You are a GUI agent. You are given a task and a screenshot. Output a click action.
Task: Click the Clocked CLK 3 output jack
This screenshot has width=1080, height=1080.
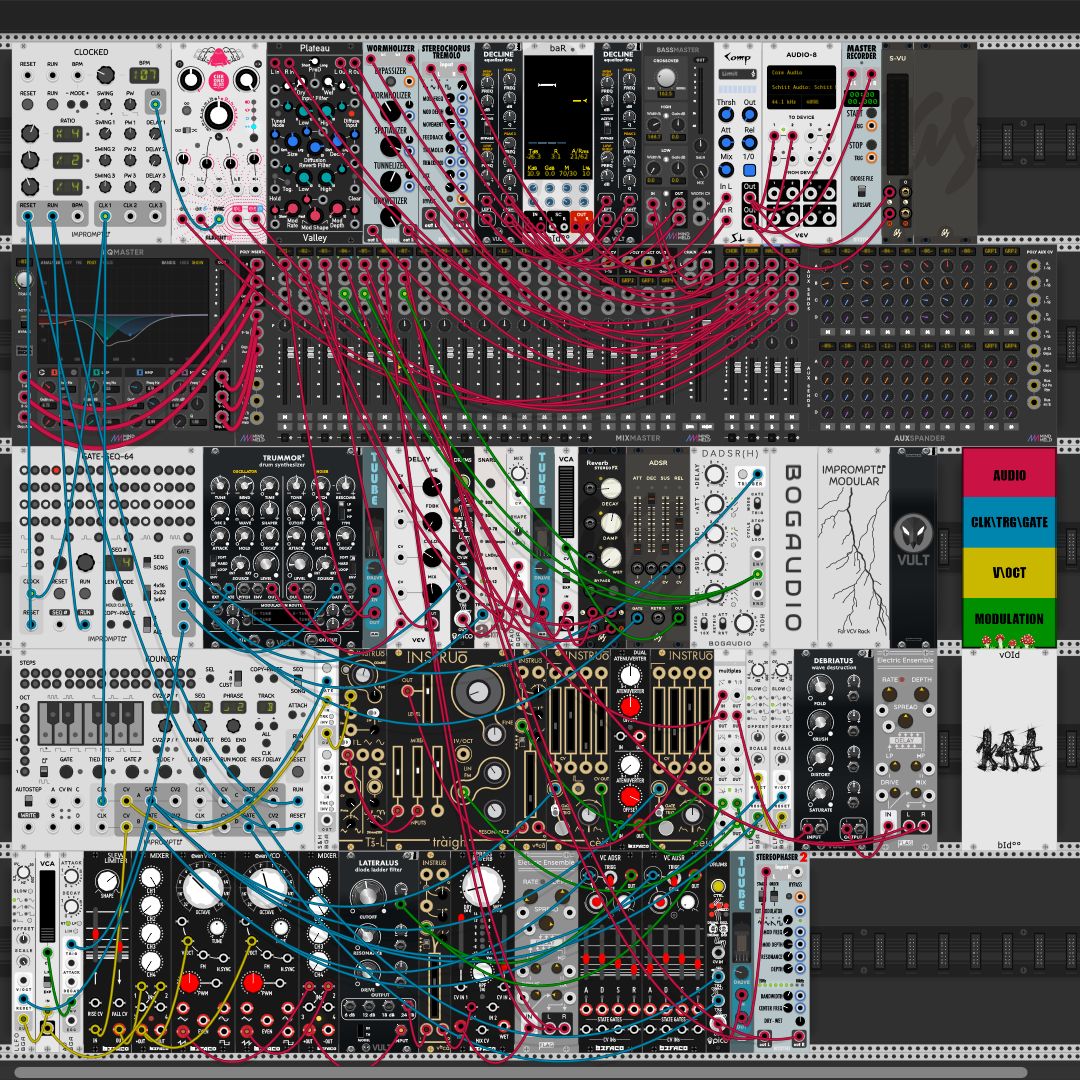click(x=155, y=216)
